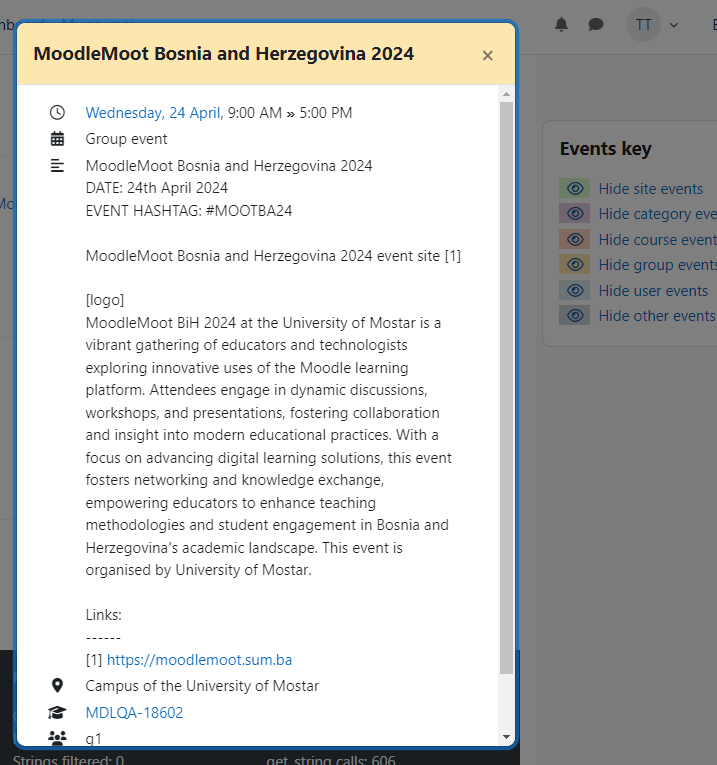Click Strings filtered: 0 footer text
The width and height of the screenshot is (717, 765).
pyautogui.click(x=68, y=759)
